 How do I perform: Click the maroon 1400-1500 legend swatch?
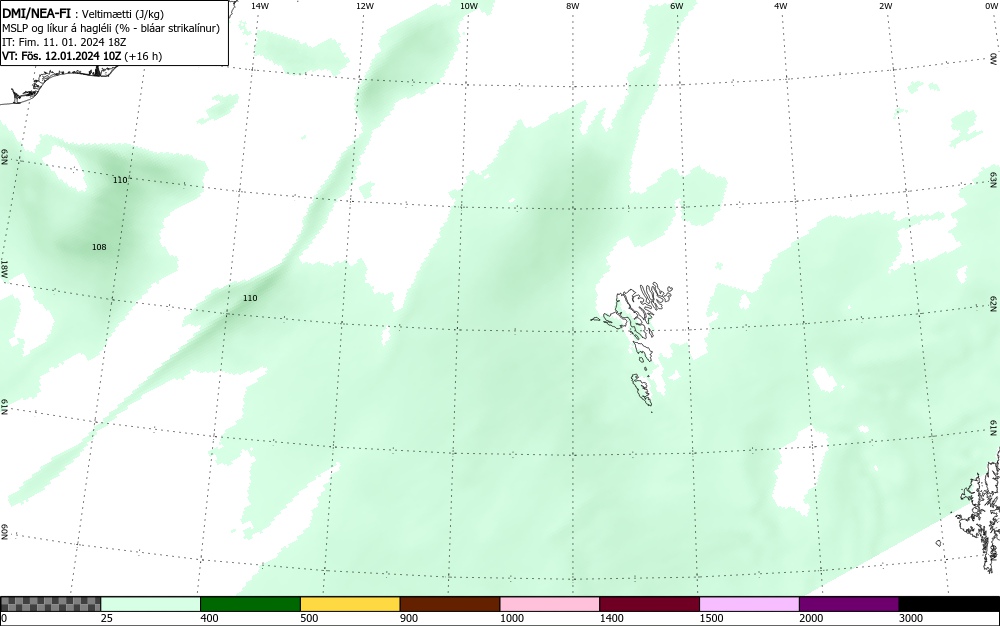click(x=649, y=604)
